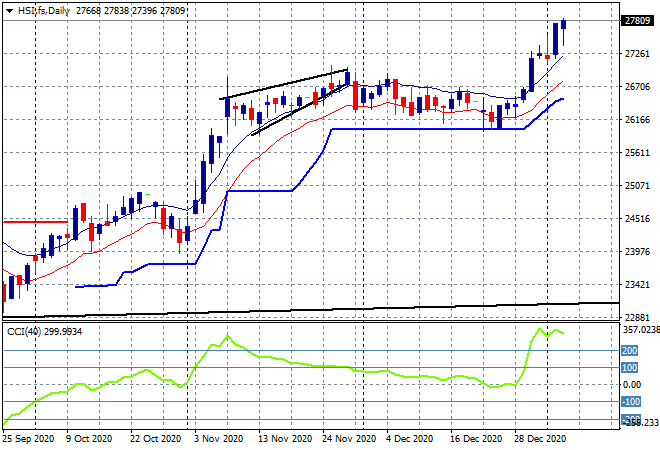660x450 pixels.
Task: Click the CCI(40) indicator label
Action: 23,331
